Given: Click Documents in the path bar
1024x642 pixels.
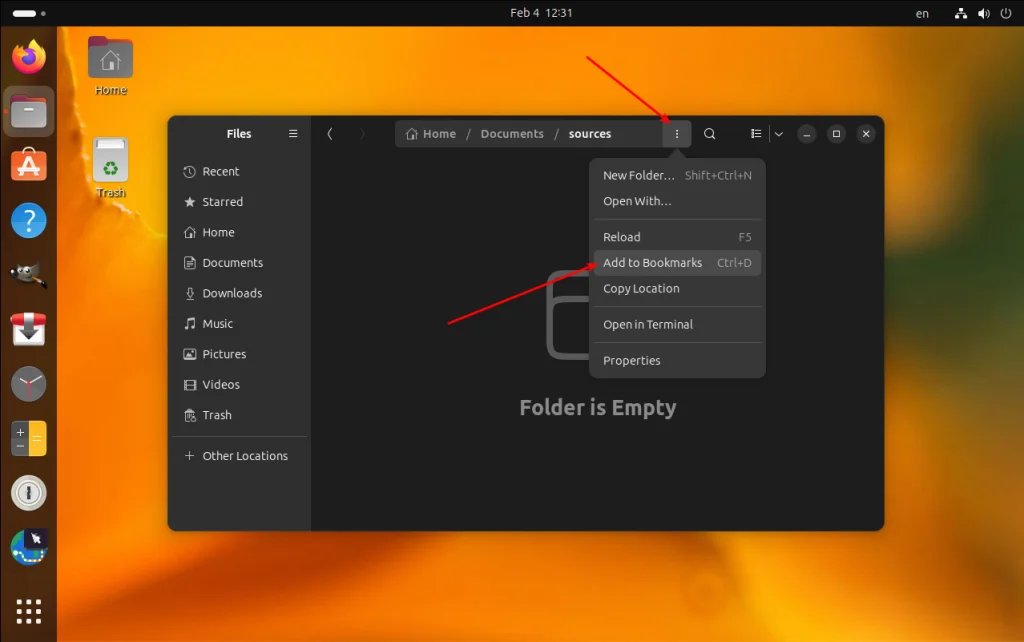Looking at the screenshot, I should point(512,134).
